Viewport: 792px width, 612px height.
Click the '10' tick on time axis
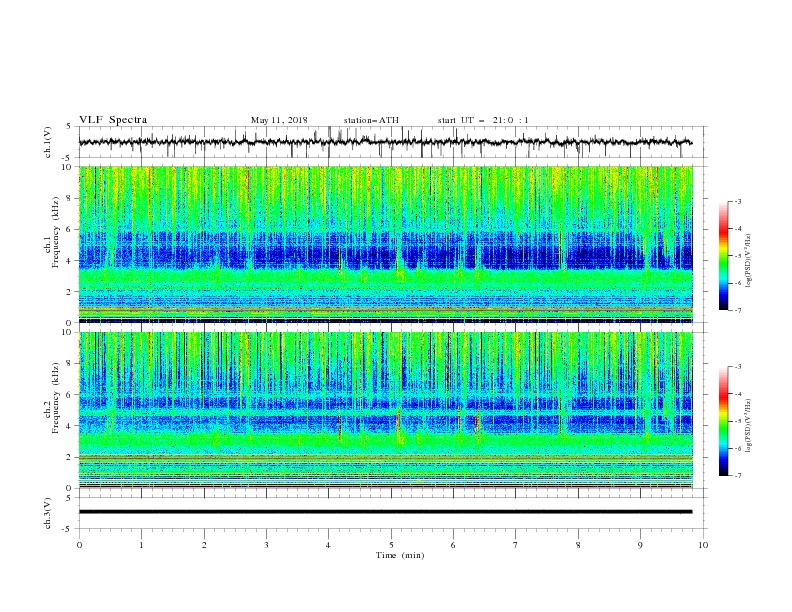[x=703, y=545]
